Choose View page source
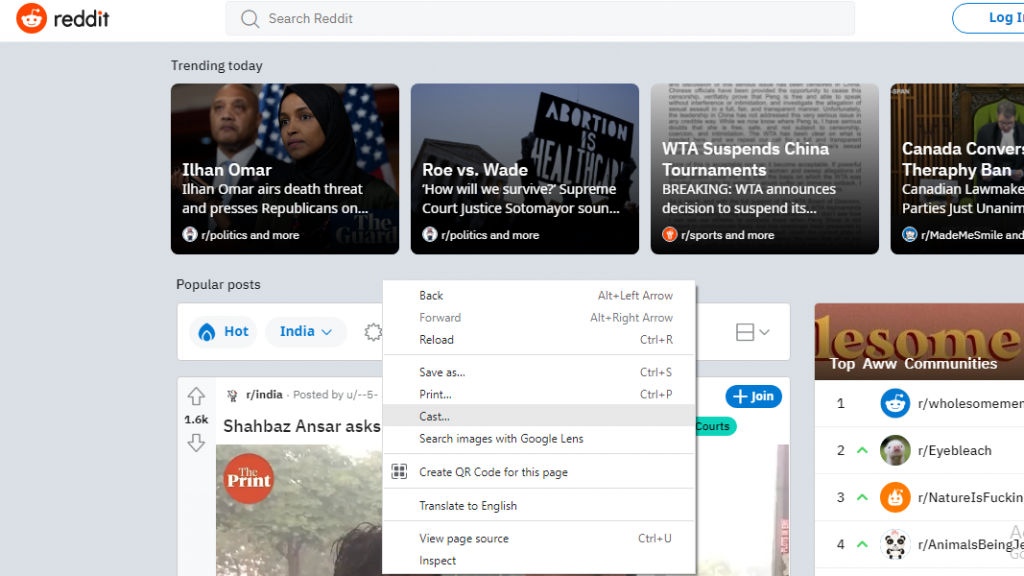The image size is (1024, 576). coord(539,538)
